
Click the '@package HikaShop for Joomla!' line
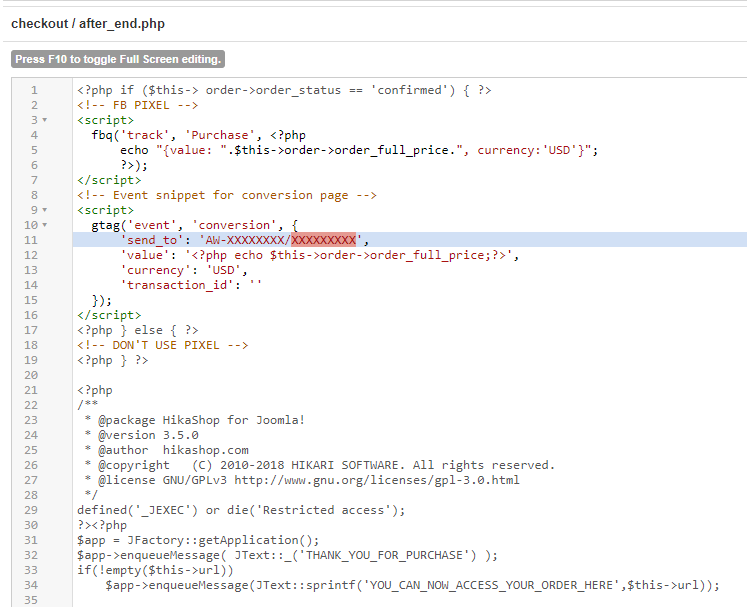coord(194,420)
